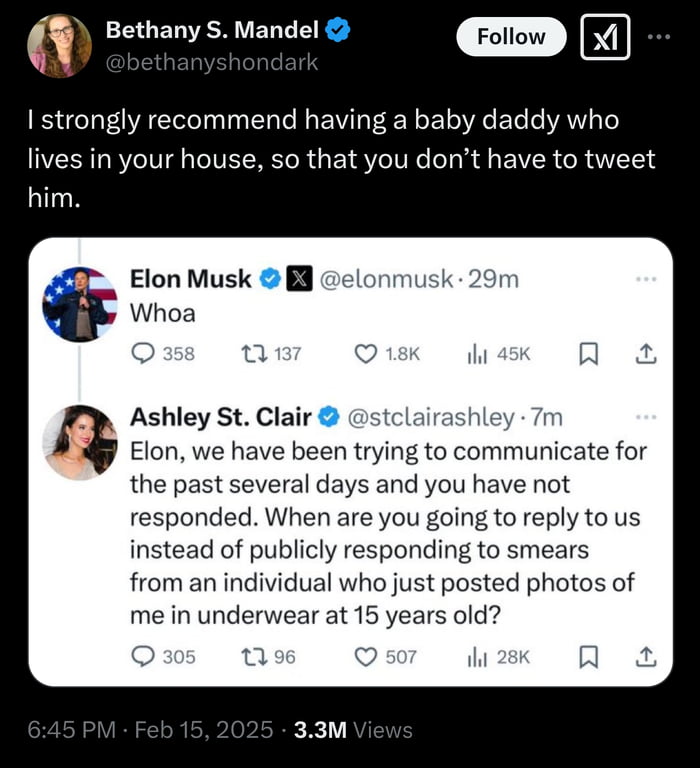Bookmark Elon Musk's tweet

pos(590,353)
